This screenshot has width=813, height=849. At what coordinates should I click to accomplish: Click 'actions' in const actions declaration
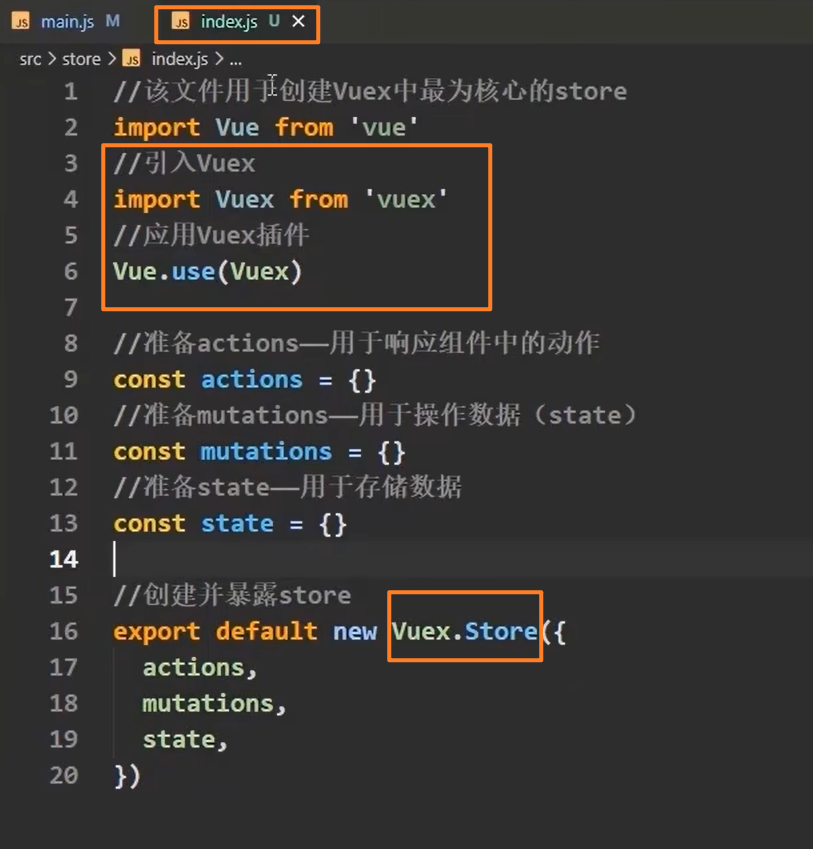pyautogui.click(x=252, y=380)
